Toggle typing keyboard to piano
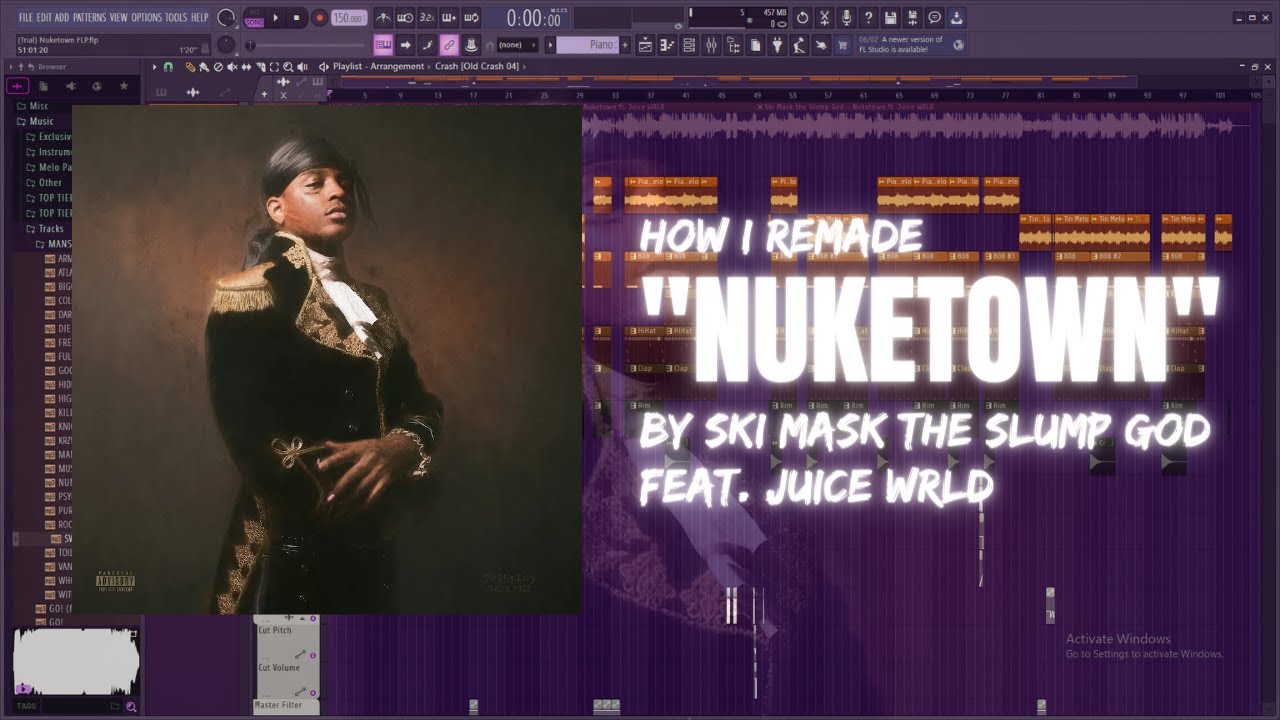1280x720 pixels. pyautogui.click(x=383, y=45)
